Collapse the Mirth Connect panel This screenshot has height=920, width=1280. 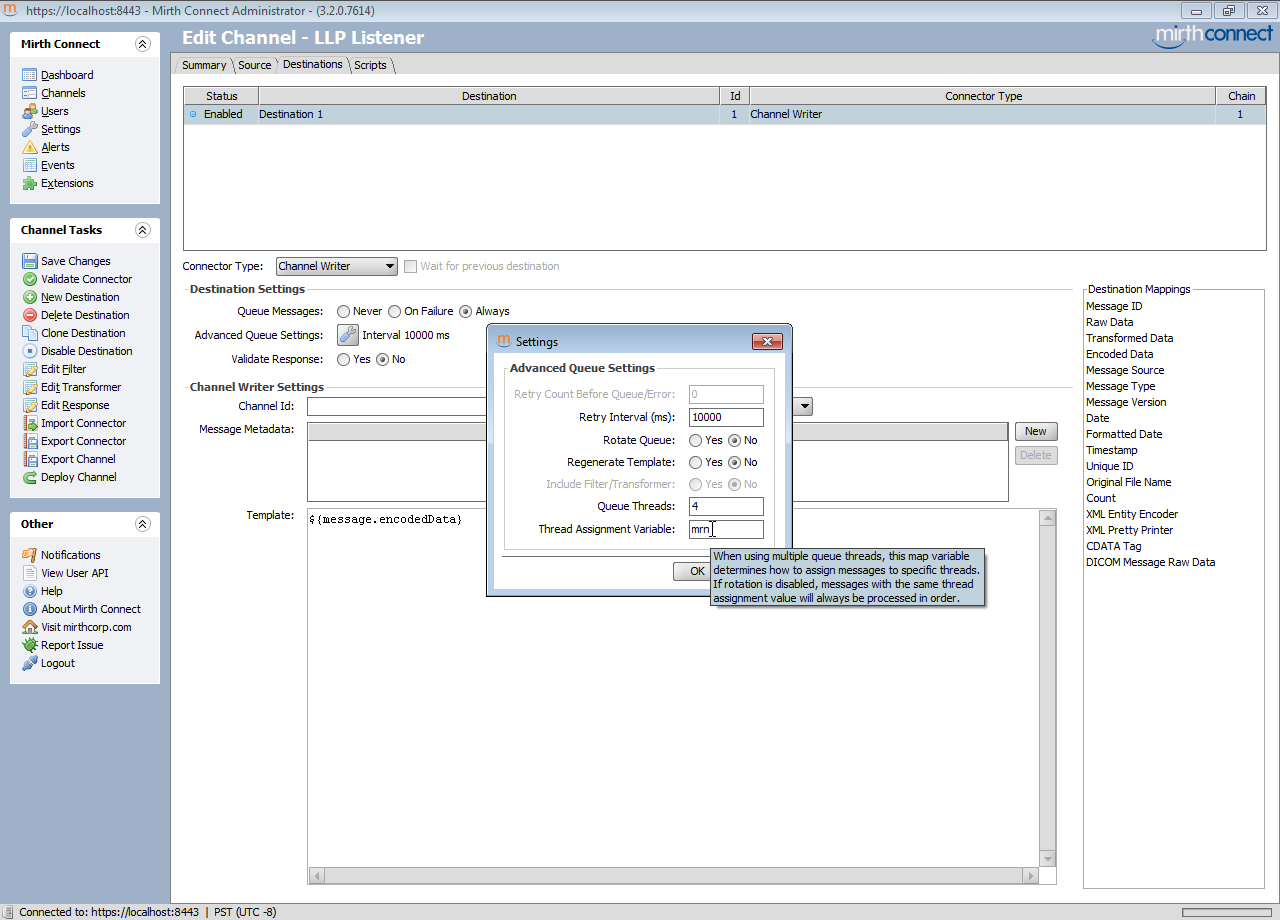pyautogui.click(x=142, y=44)
